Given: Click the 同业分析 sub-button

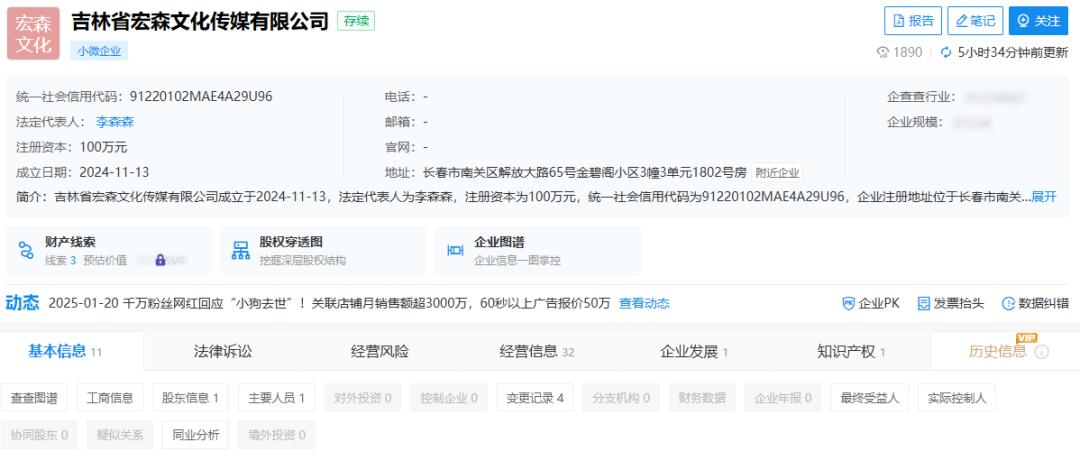Looking at the screenshot, I should click(196, 435).
